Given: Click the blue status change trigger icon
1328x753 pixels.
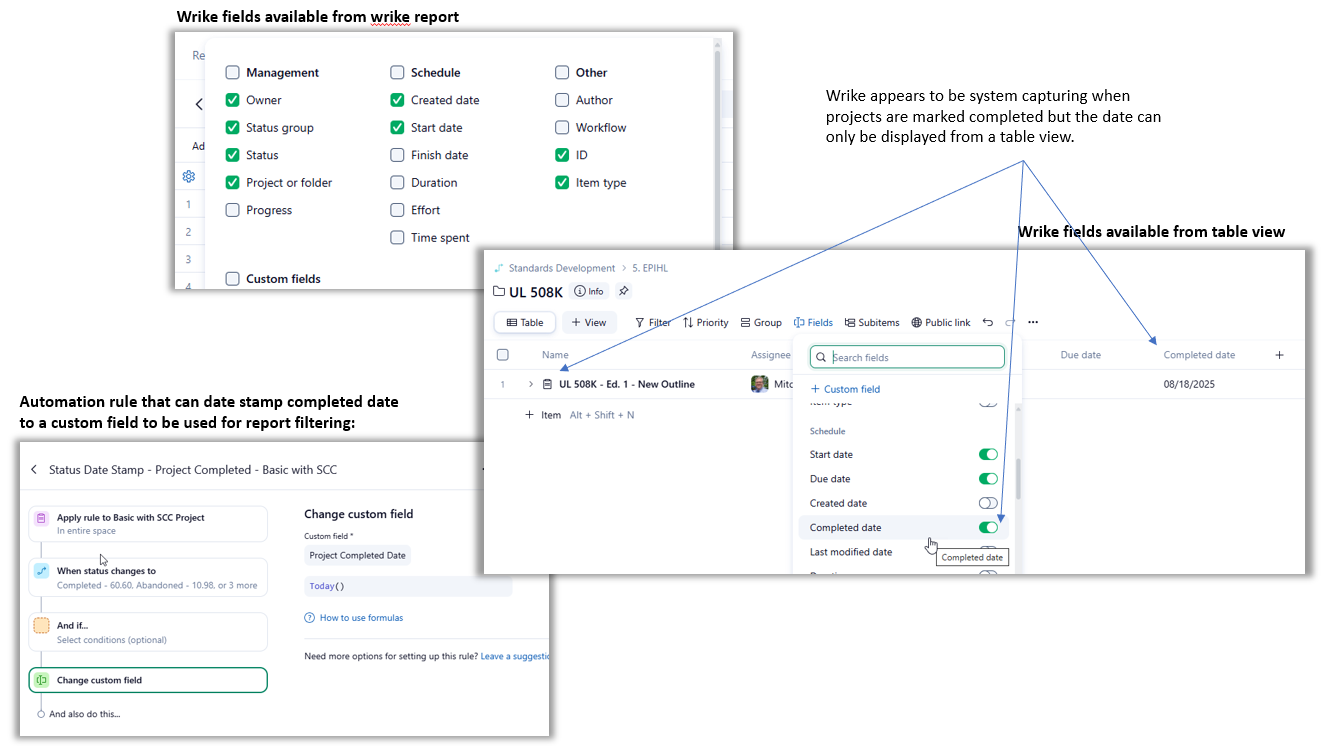Looking at the screenshot, I should 41,571.
